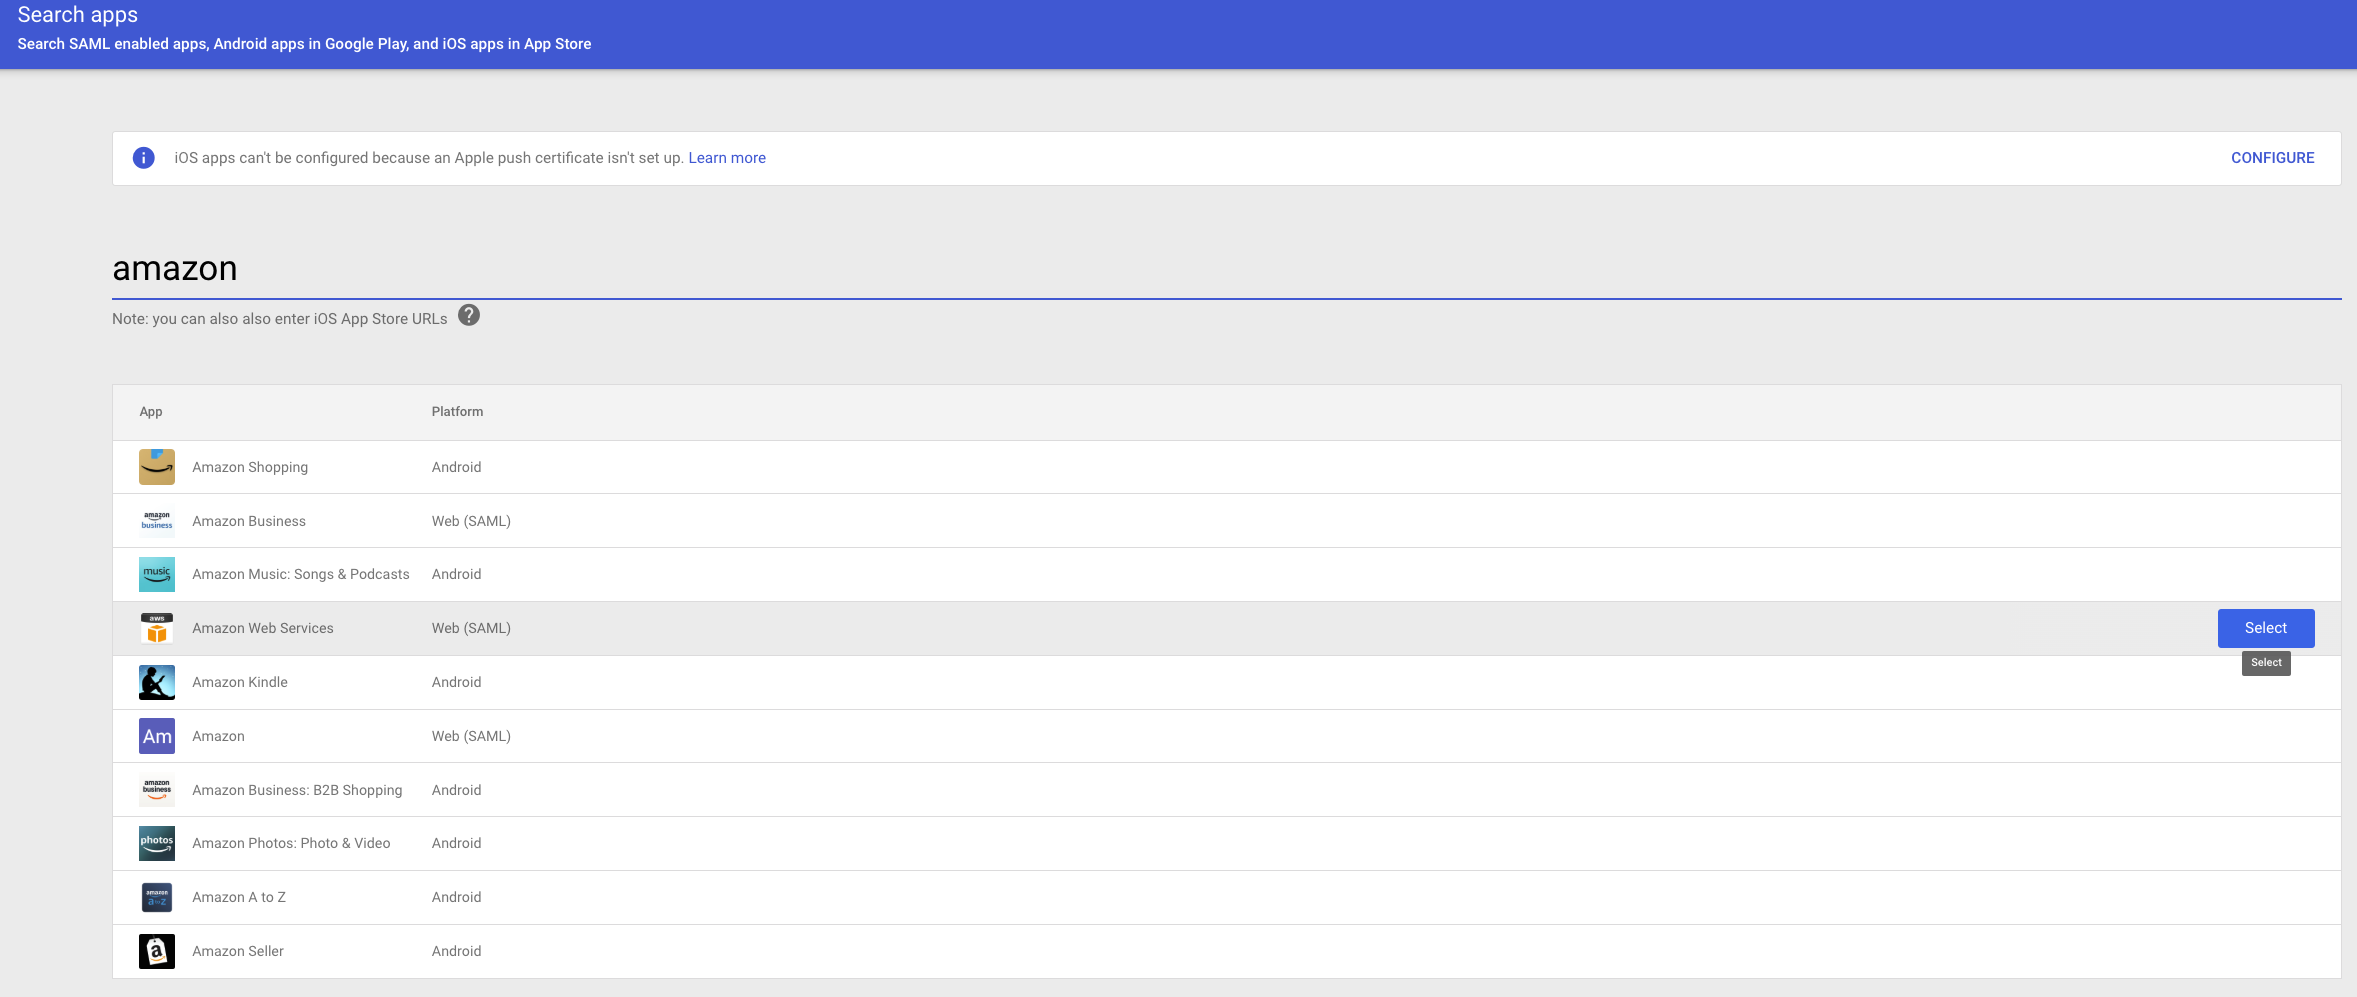Image resolution: width=2357 pixels, height=997 pixels.
Task: Click the Amazon Photos app icon
Action: pos(157,843)
